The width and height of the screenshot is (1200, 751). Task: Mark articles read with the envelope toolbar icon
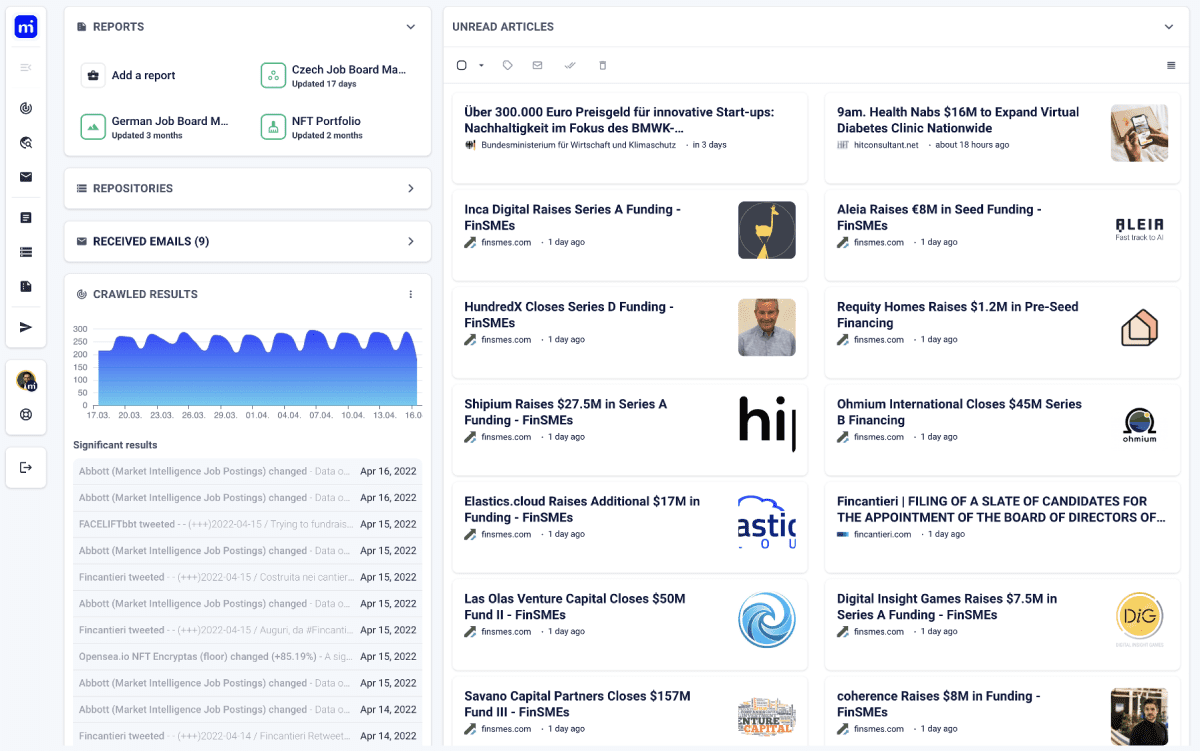click(x=537, y=64)
